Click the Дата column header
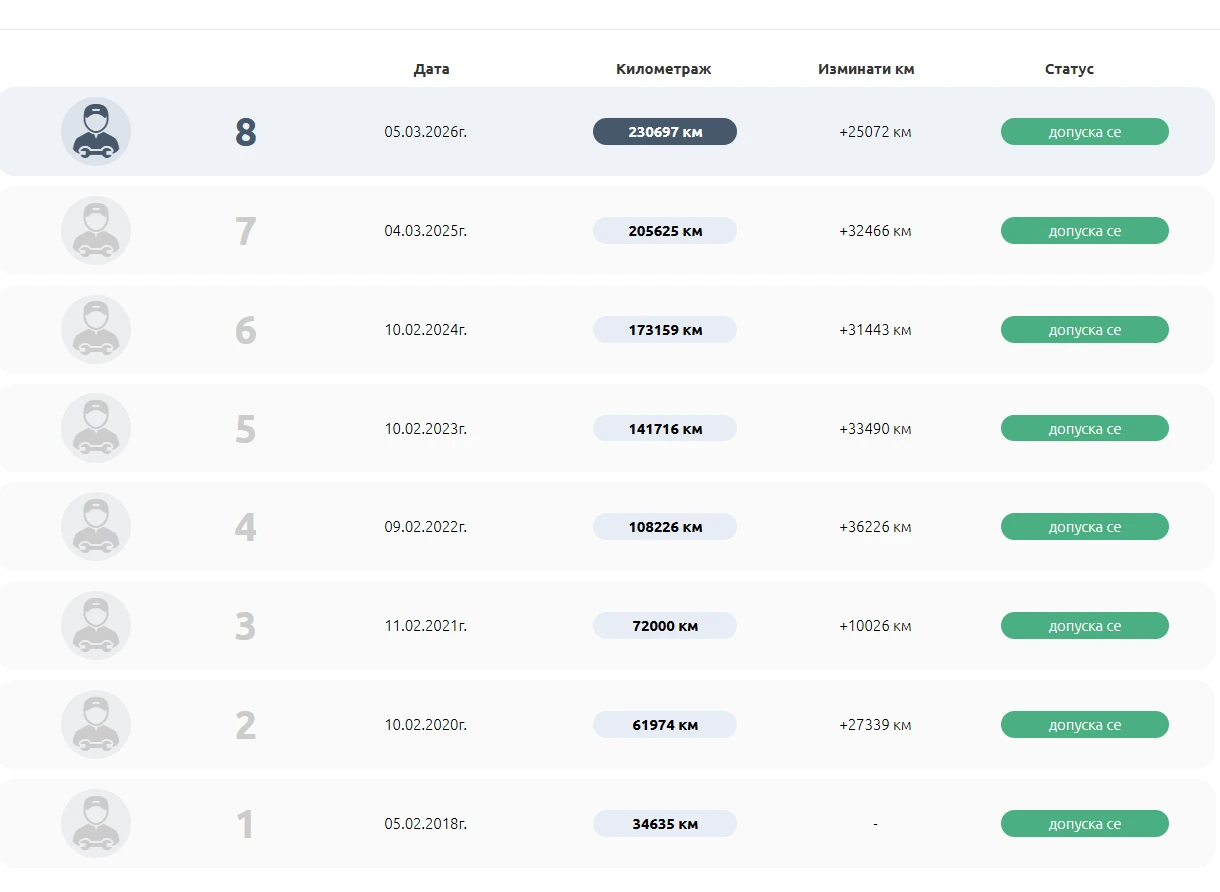 tap(431, 69)
